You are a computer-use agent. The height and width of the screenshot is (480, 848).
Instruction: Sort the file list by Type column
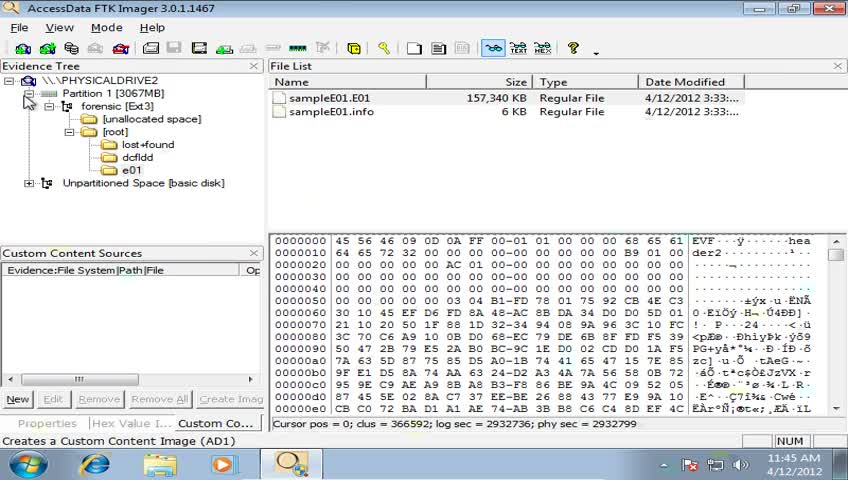click(586, 82)
